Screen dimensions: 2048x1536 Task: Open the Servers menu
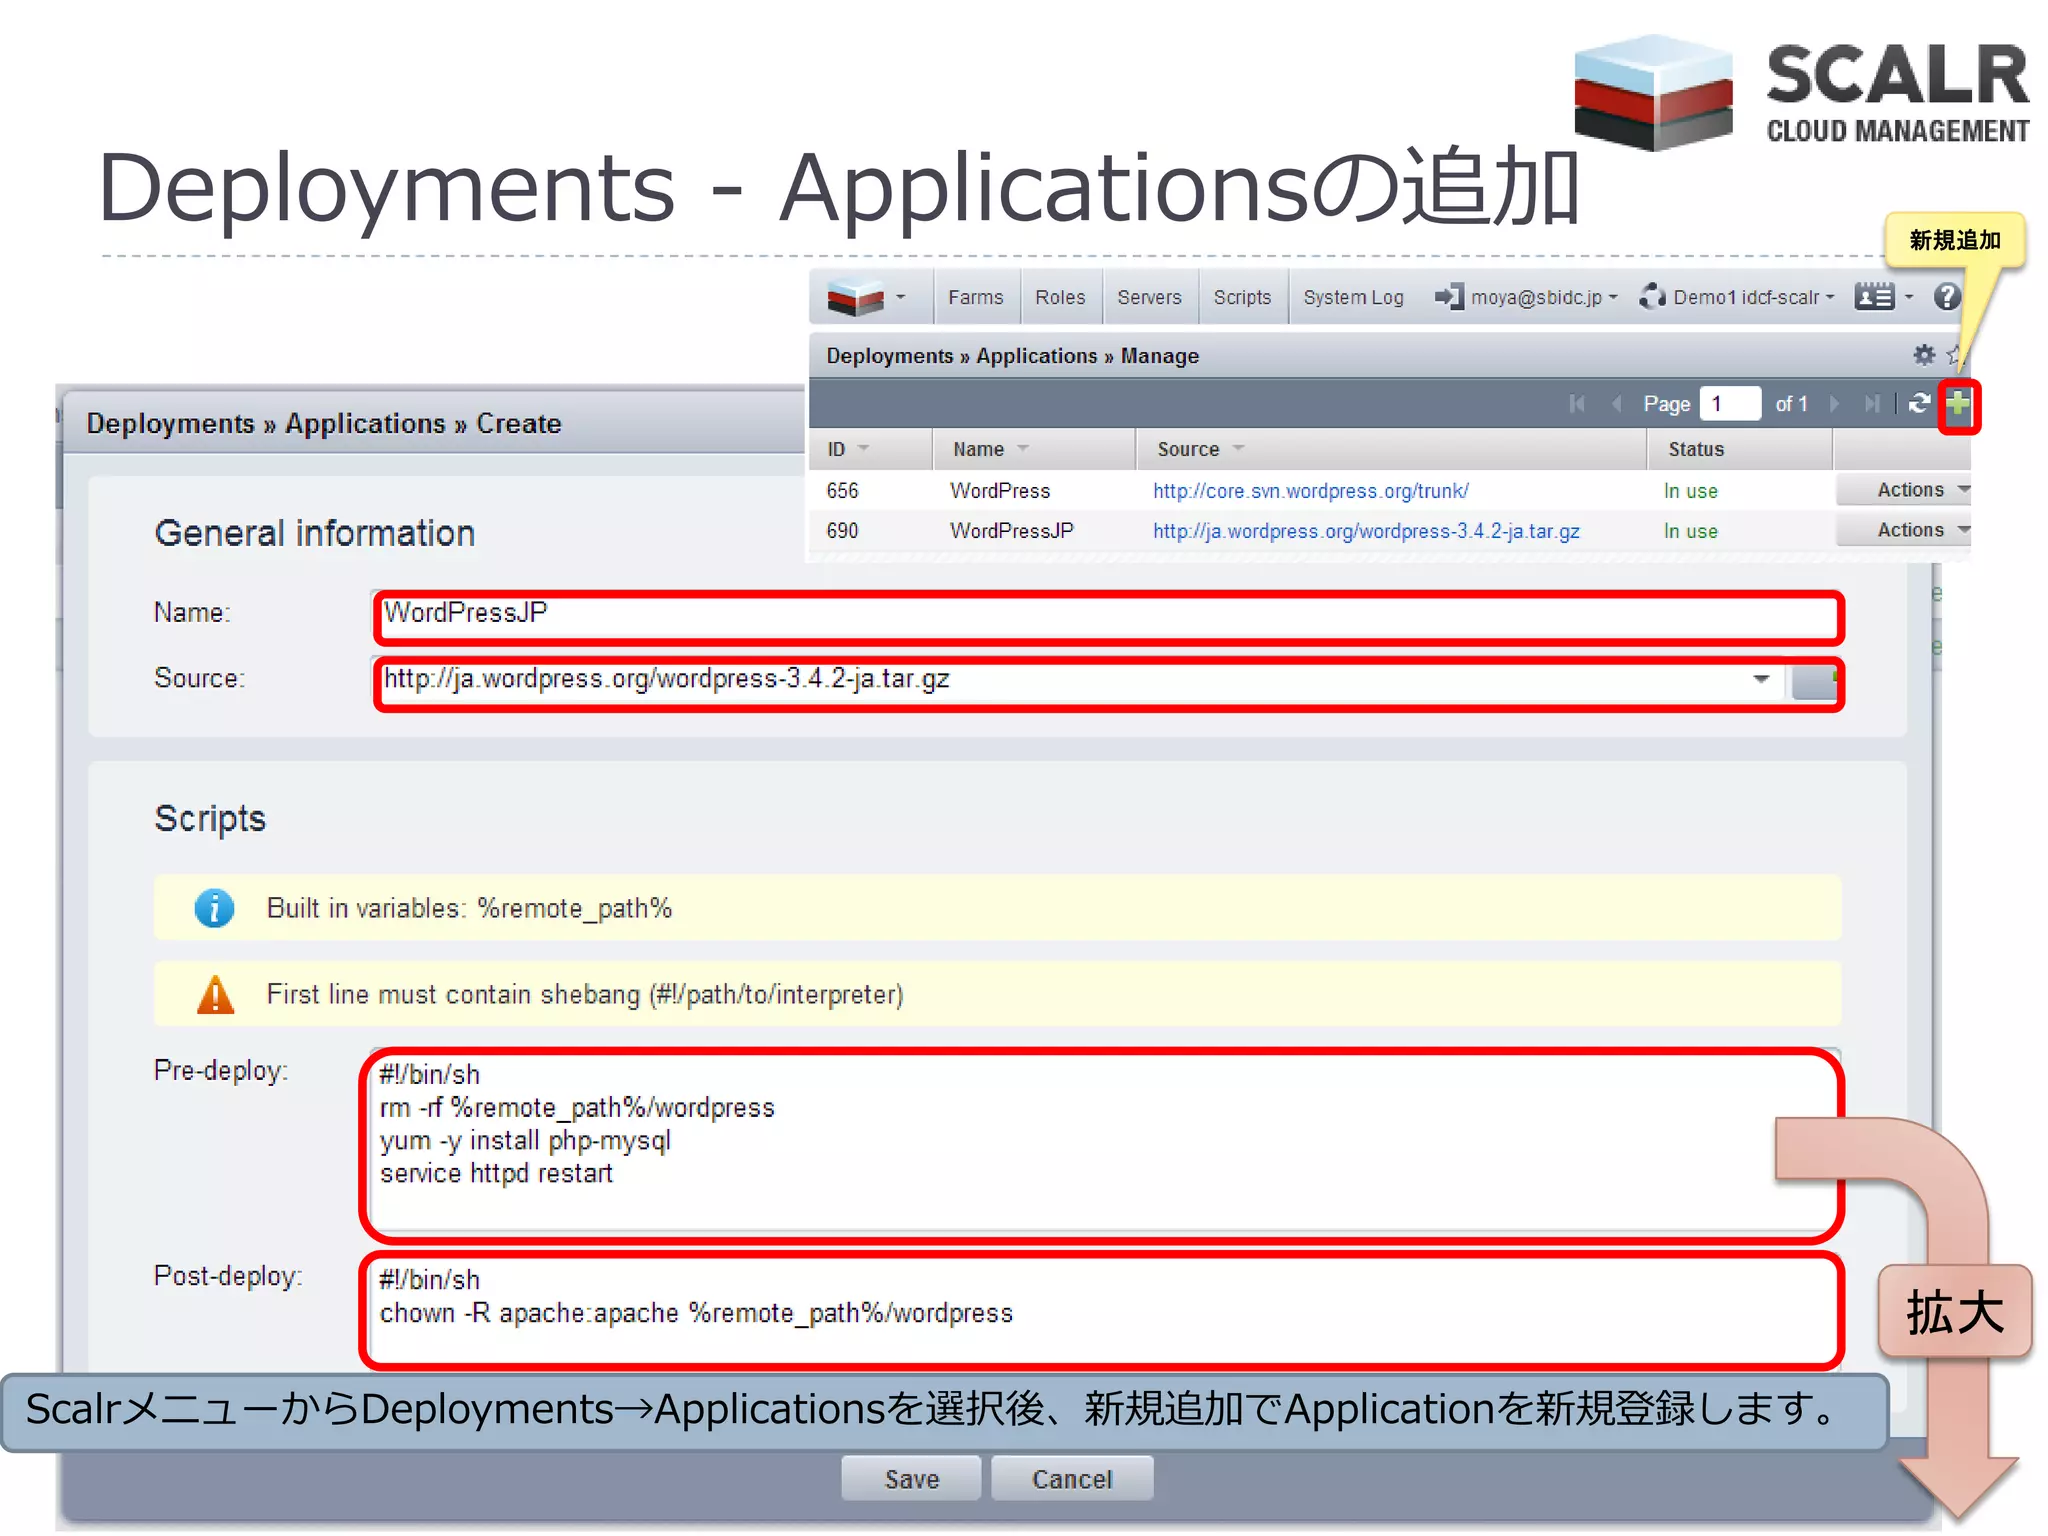coord(1149,297)
